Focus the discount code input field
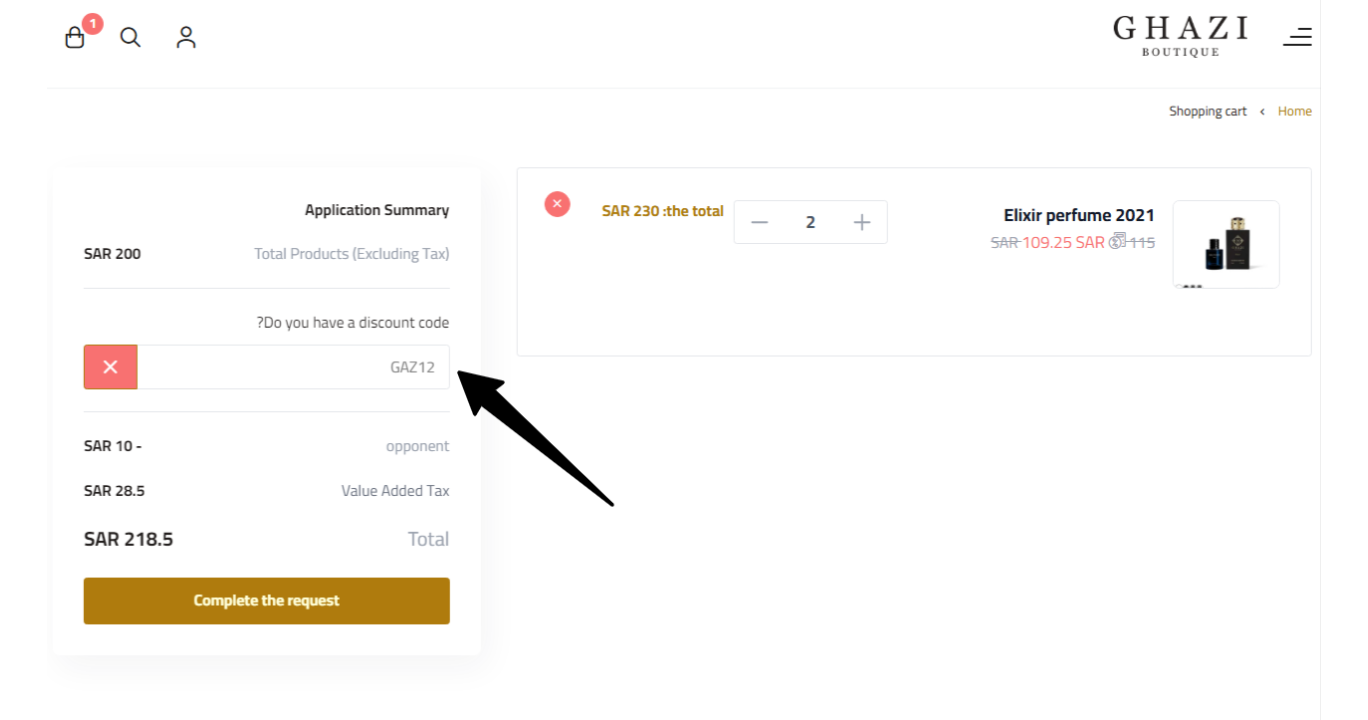This screenshot has width=1368, height=720. point(293,367)
